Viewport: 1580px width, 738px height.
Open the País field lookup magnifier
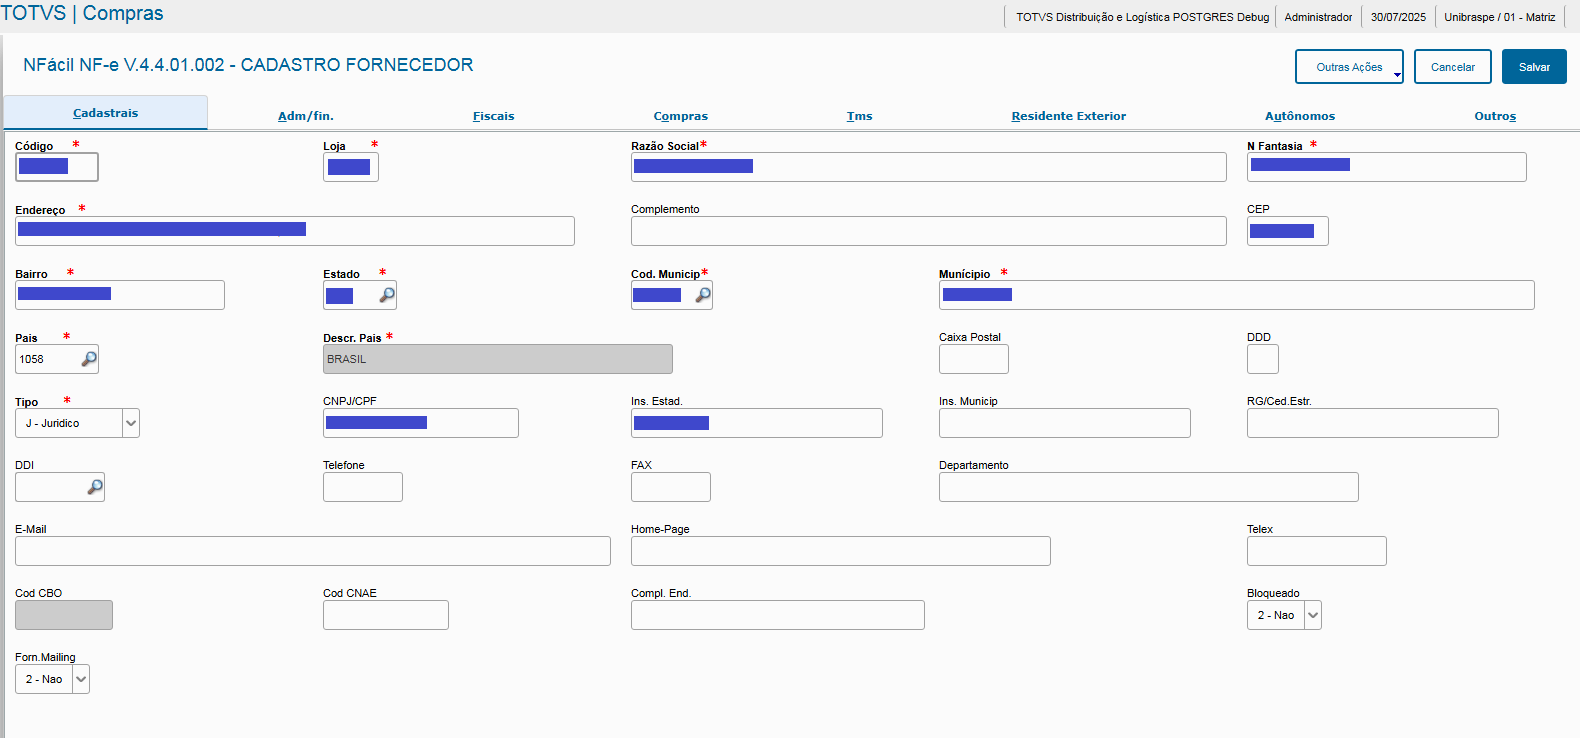pyautogui.click(x=89, y=359)
